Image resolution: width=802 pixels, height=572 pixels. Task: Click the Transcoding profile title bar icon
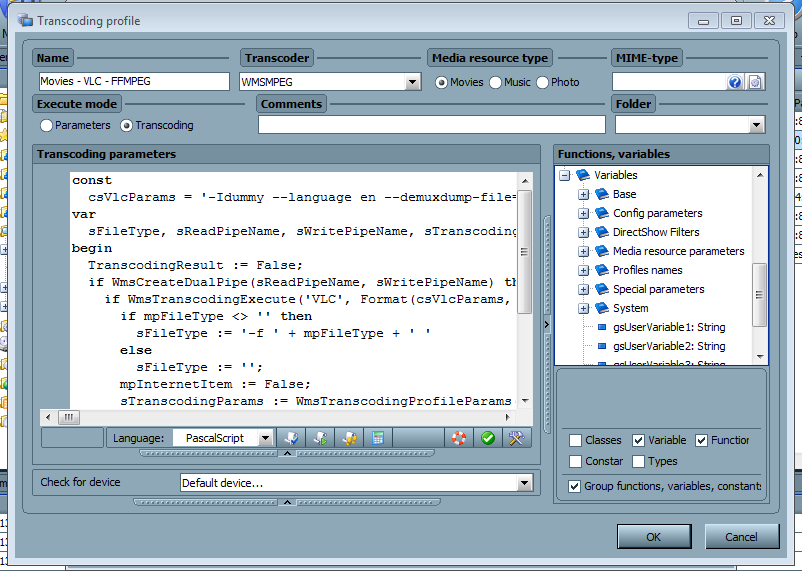[25, 20]
